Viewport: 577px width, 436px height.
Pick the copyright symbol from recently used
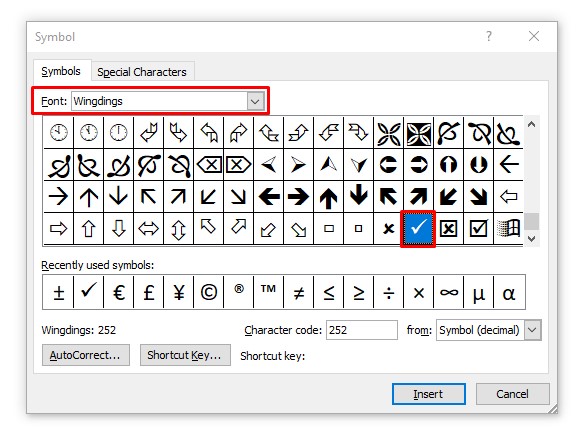[x=208, y=292]
